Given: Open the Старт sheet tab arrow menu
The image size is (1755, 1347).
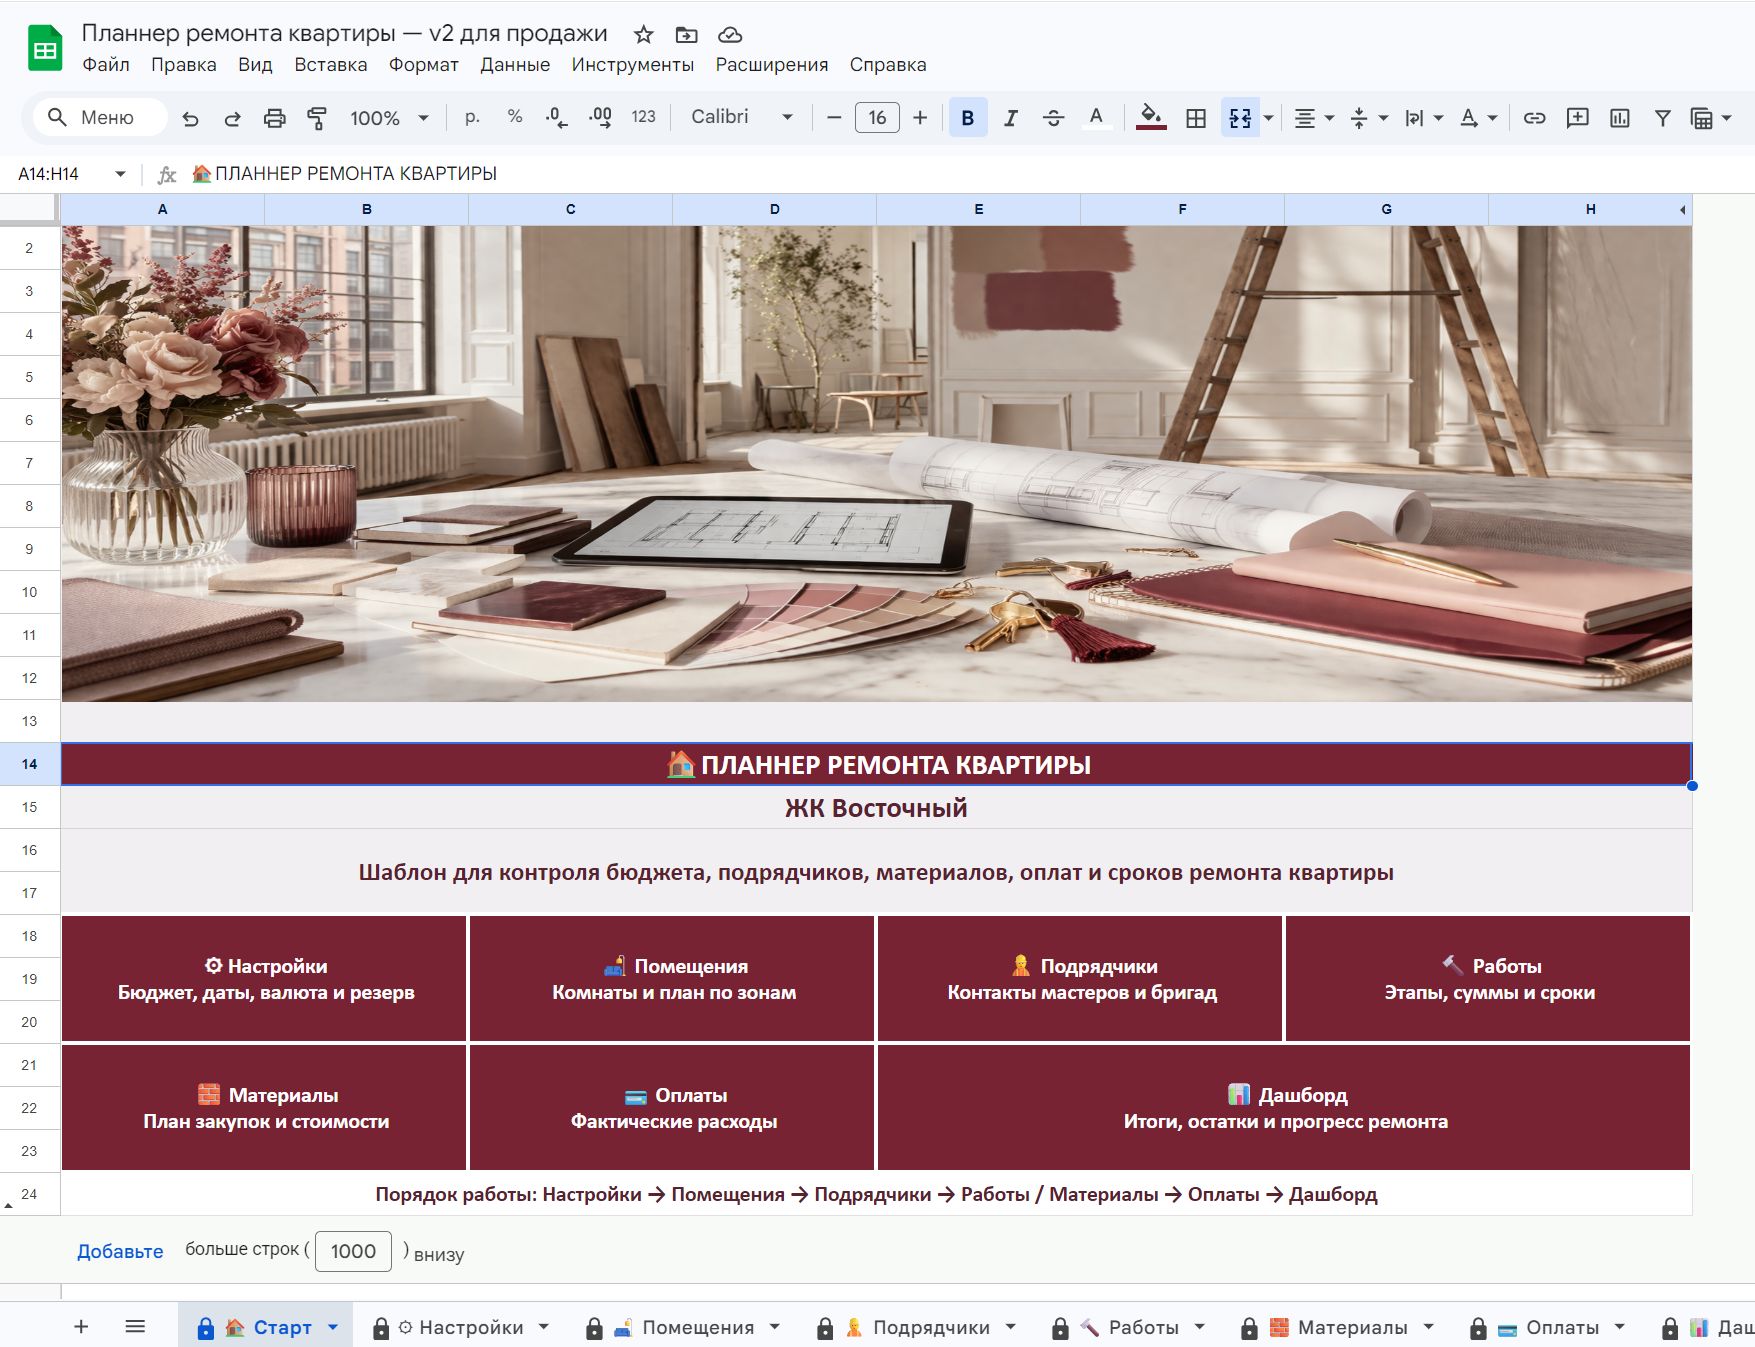Looking at the screenshot, I should tap(333, 1327).
